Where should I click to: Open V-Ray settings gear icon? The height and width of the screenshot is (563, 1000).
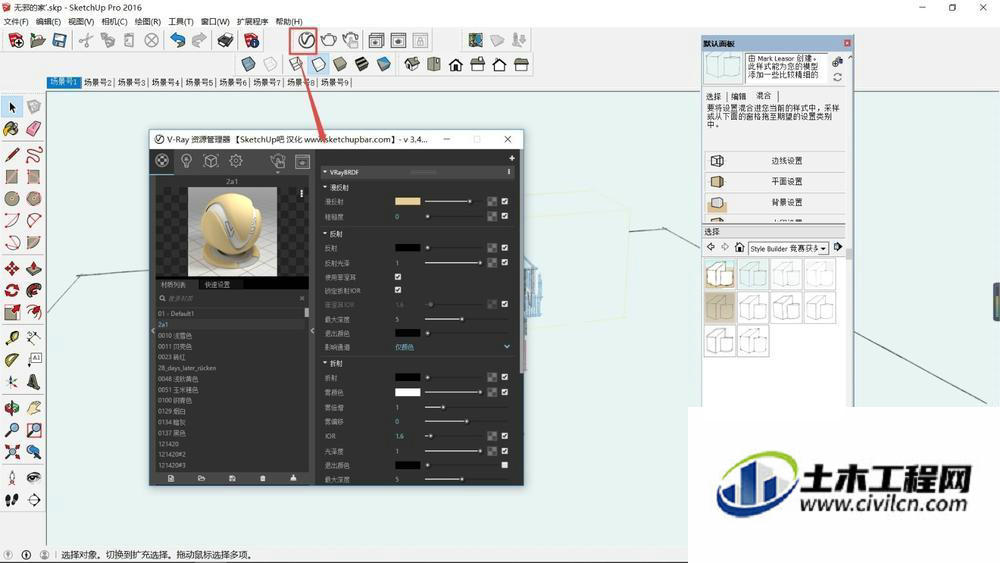[235, 161]
